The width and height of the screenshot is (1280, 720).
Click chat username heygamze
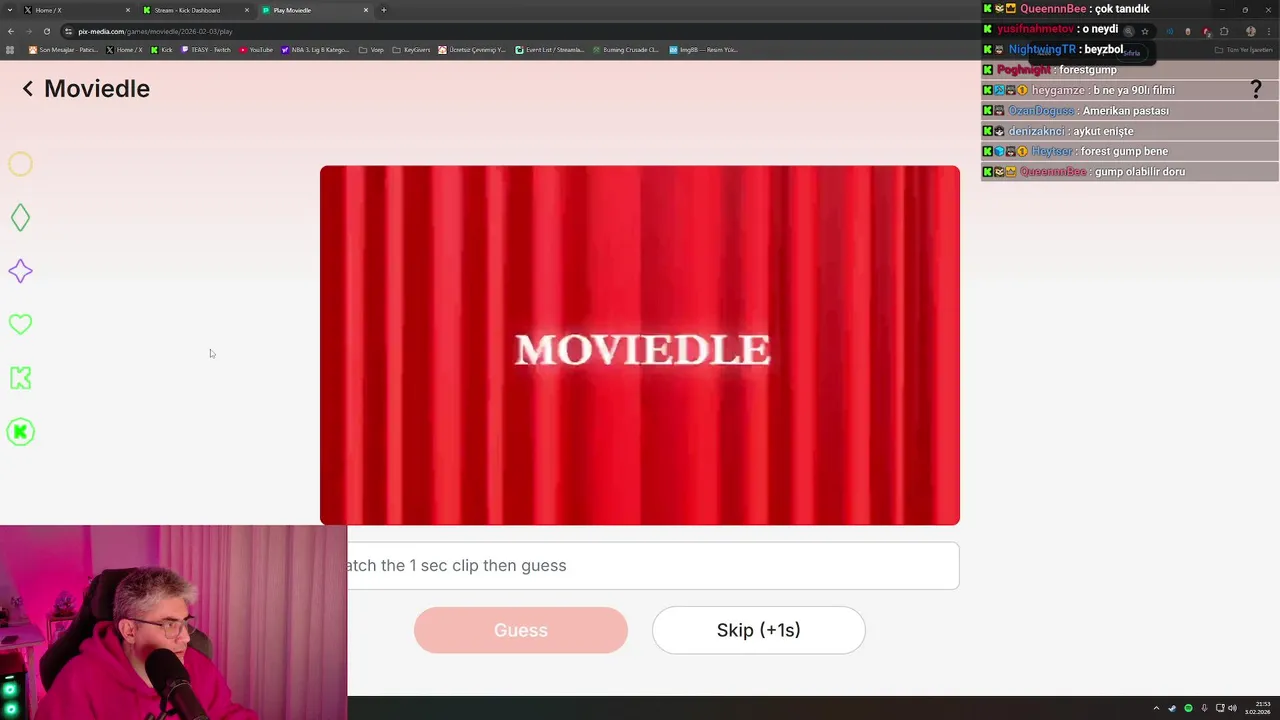pyautogui.click(x=1058, y=90)
